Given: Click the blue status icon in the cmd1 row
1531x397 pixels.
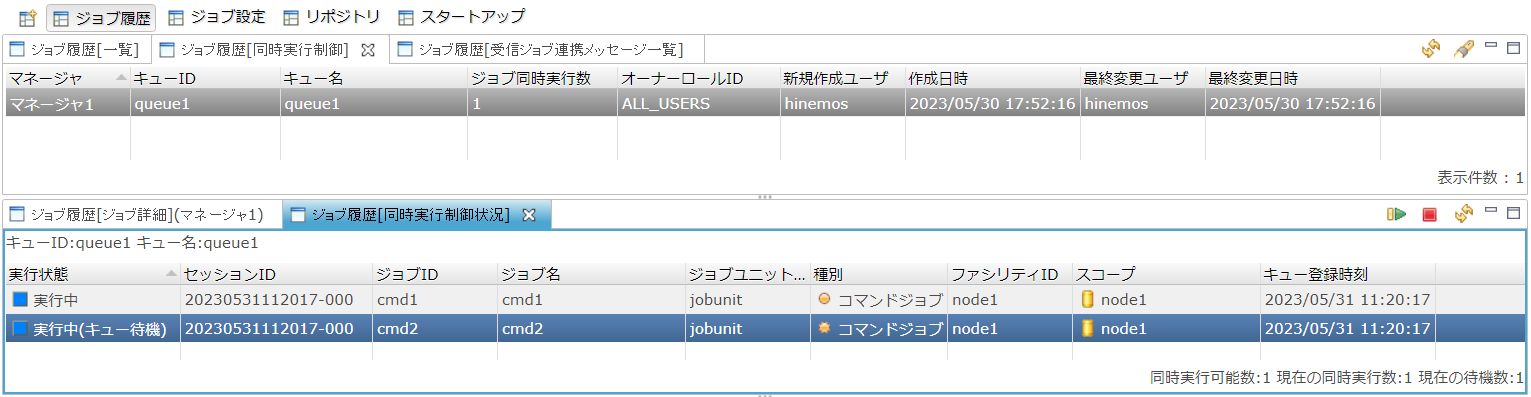Looking at the screenshot, I should (20, 299).
